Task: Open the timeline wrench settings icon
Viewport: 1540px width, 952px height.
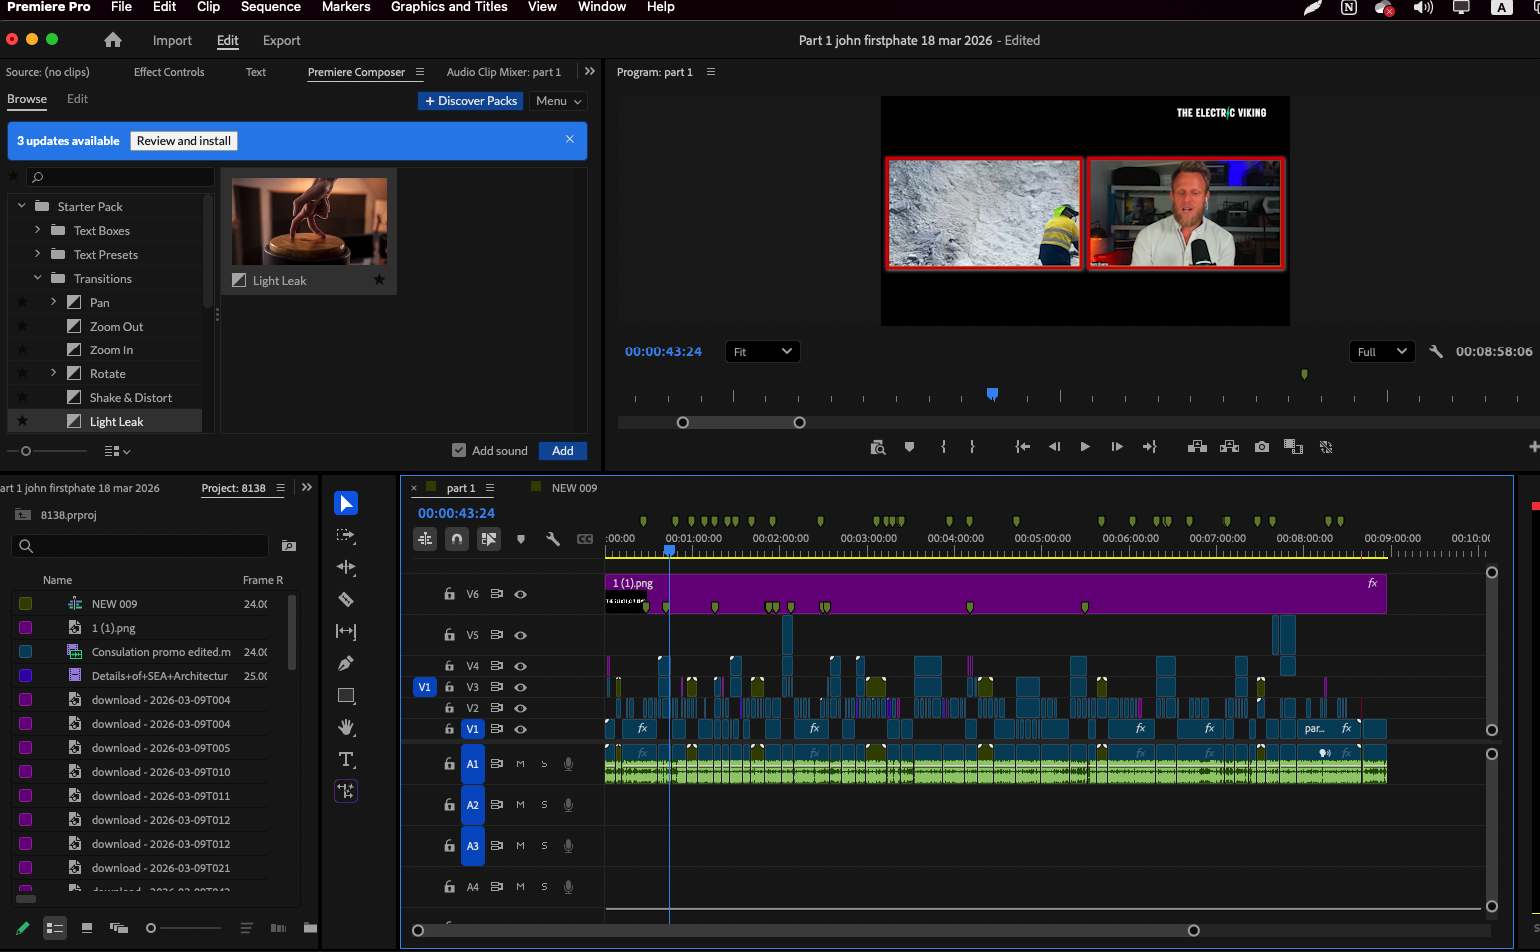Action: [553, 539]
